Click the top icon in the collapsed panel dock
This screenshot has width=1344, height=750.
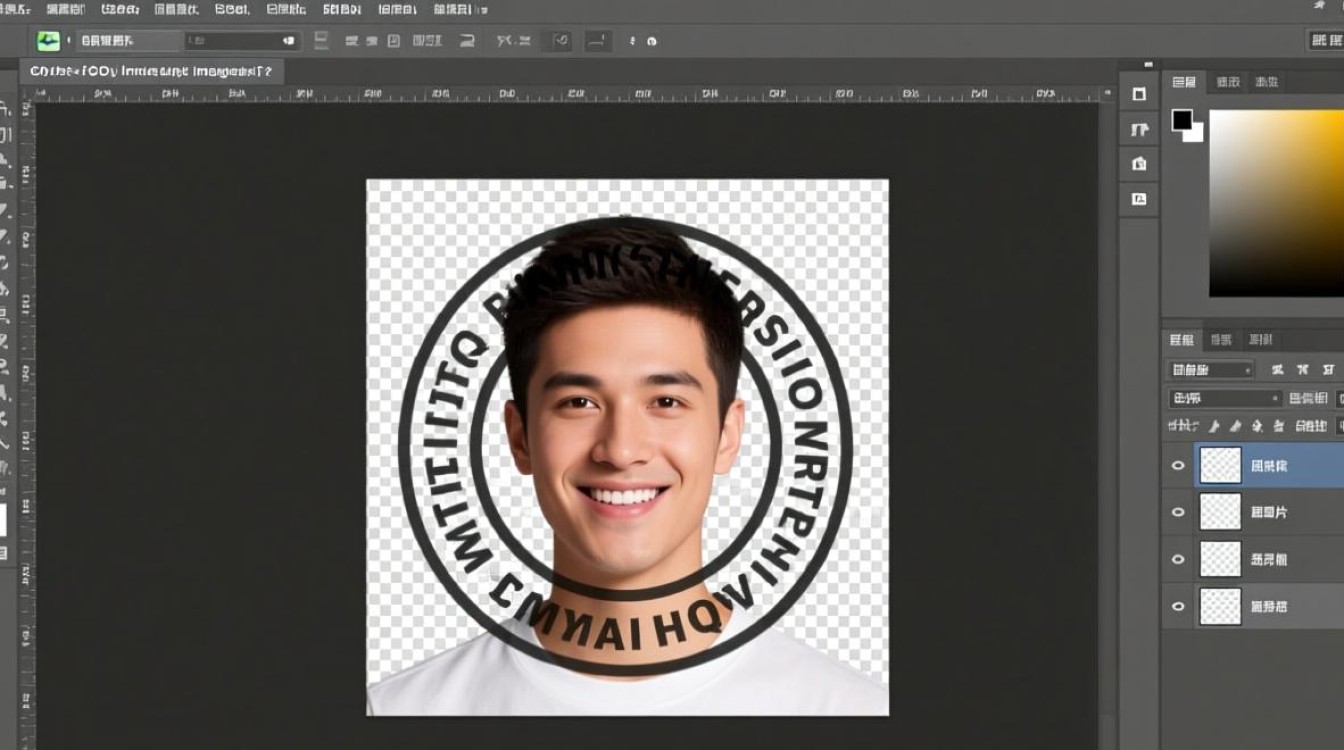pos(1138,94)
